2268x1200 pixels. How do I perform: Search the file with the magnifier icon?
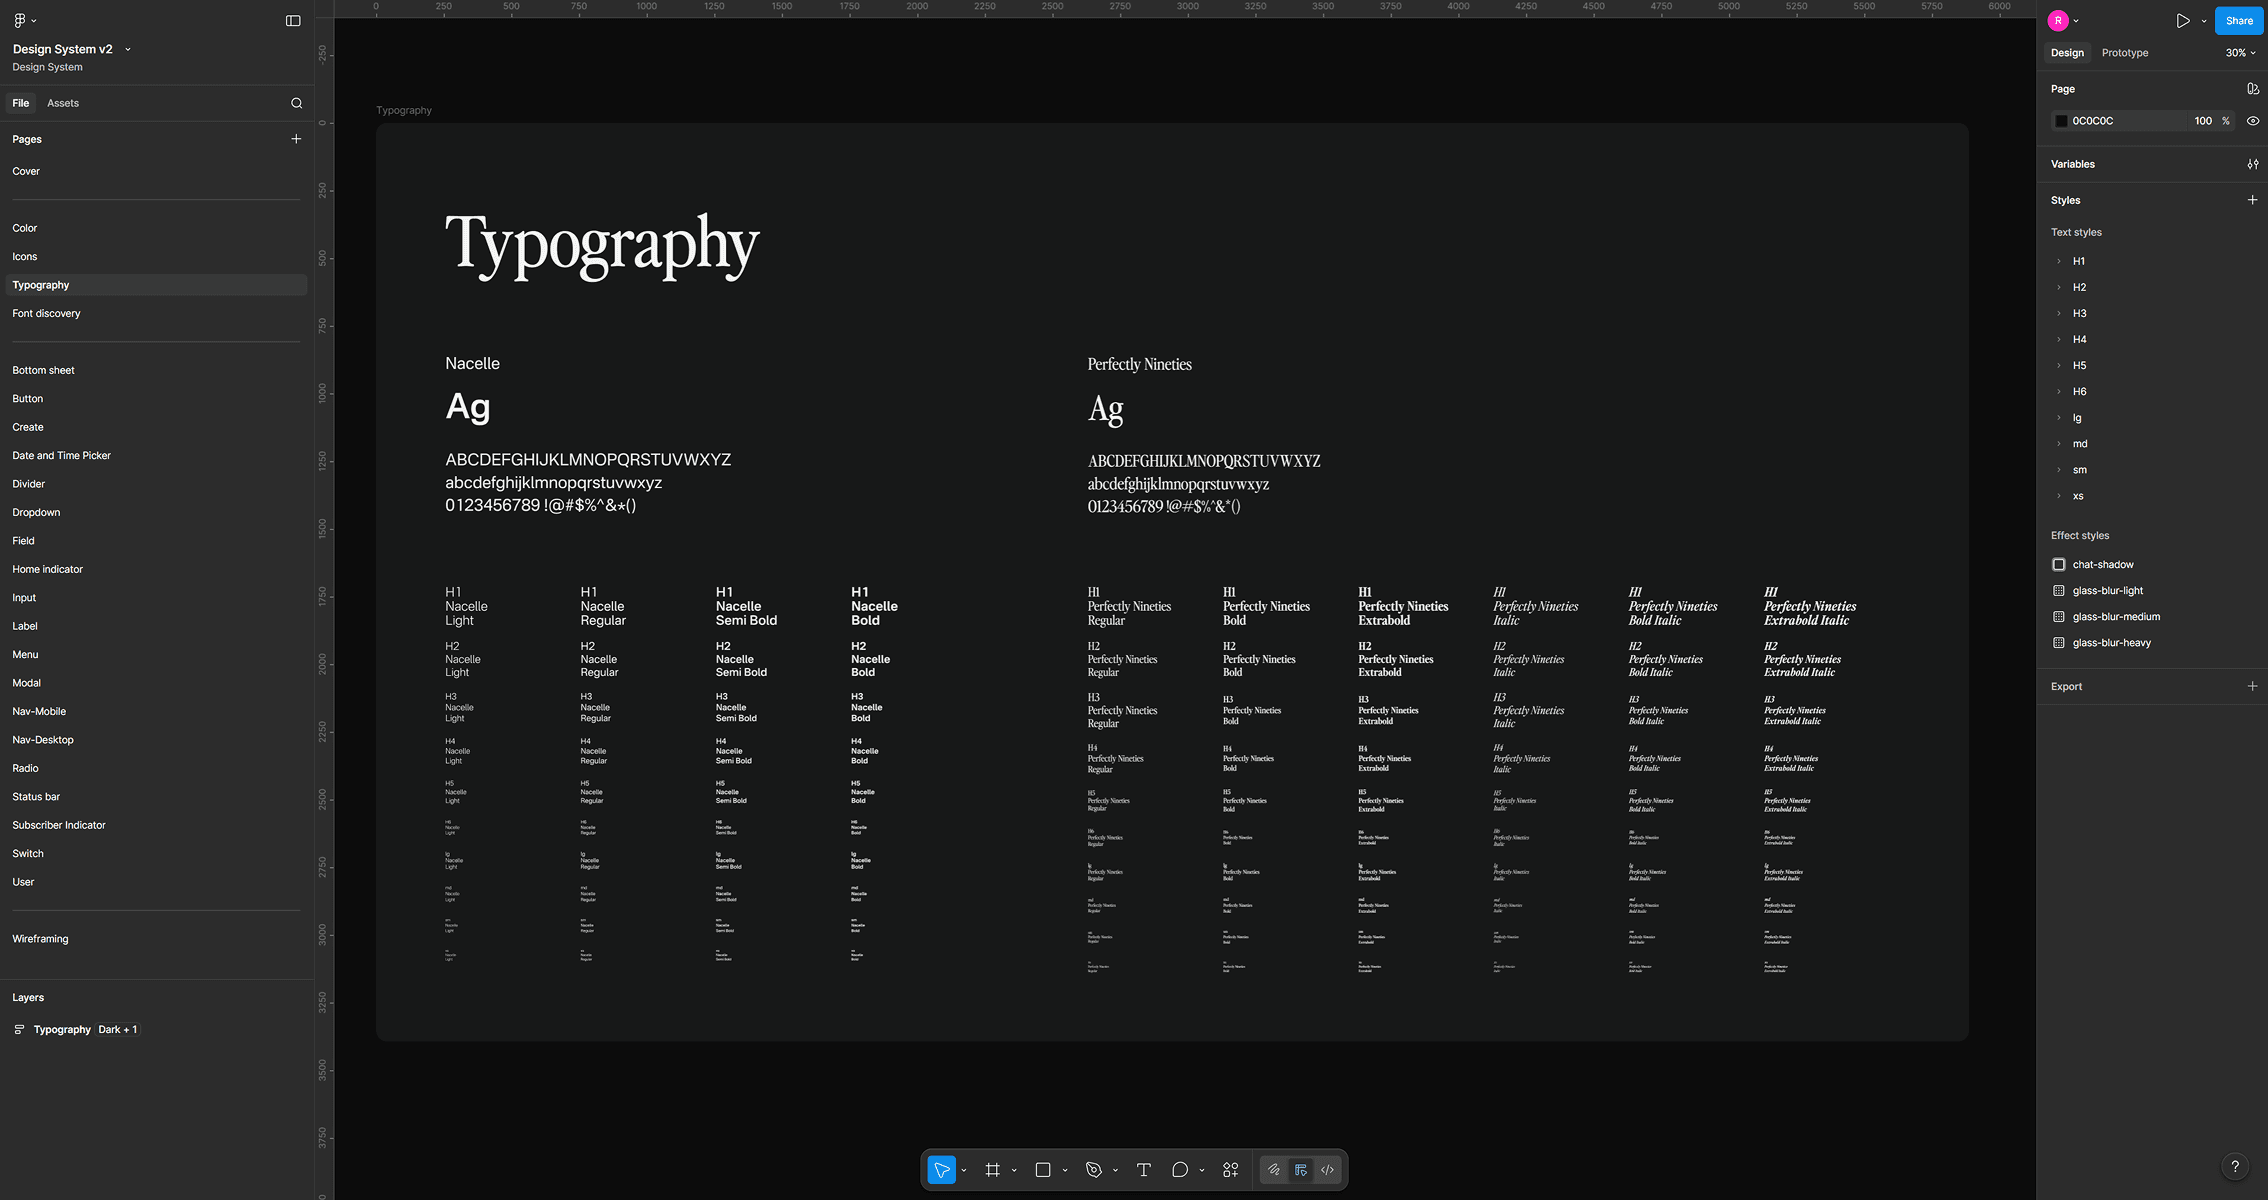[x=296, y=103]
